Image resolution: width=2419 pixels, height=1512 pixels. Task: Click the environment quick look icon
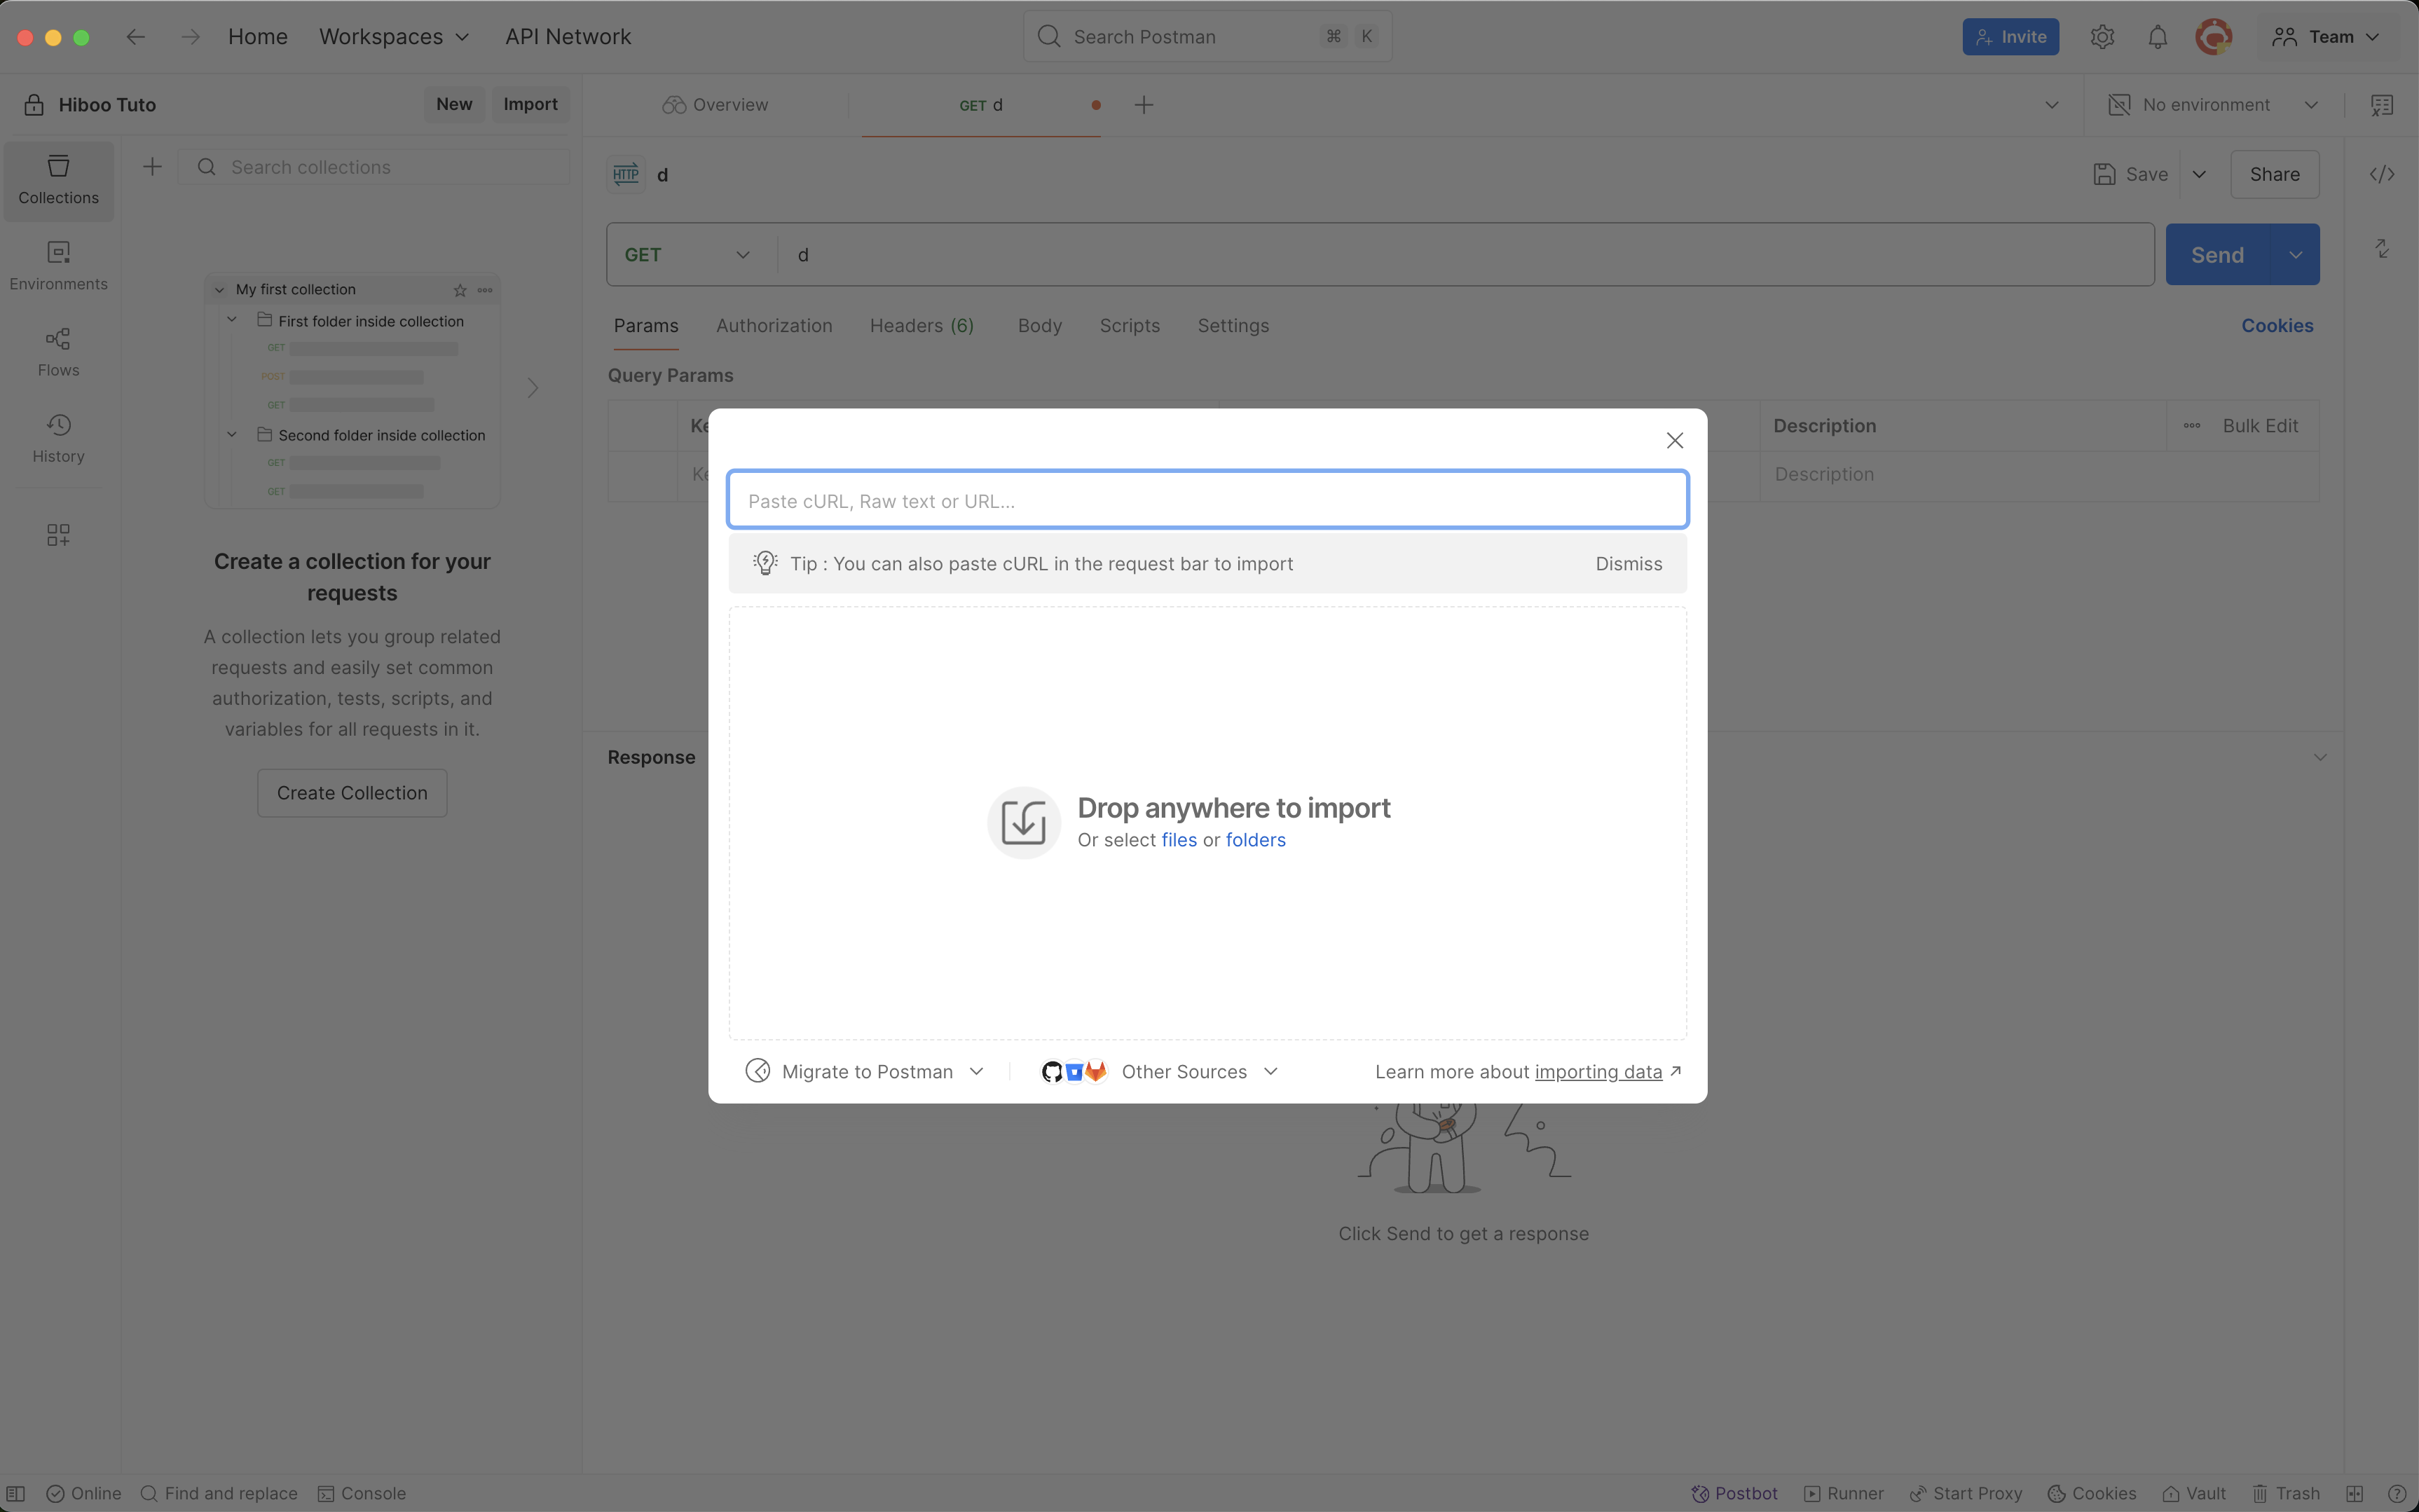2381,105
